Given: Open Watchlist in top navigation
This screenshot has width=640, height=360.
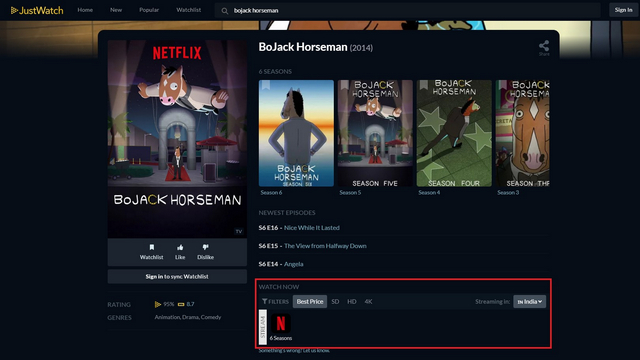Looking at the screenshot, I should (x=189, y=10).
